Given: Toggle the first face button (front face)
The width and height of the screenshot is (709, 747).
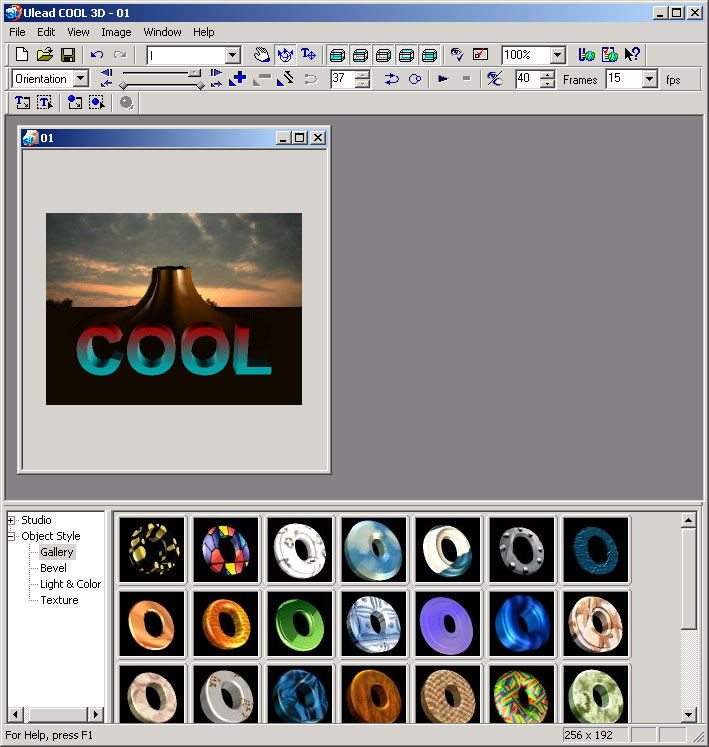Looking at the screenshot, I should 337,55.
